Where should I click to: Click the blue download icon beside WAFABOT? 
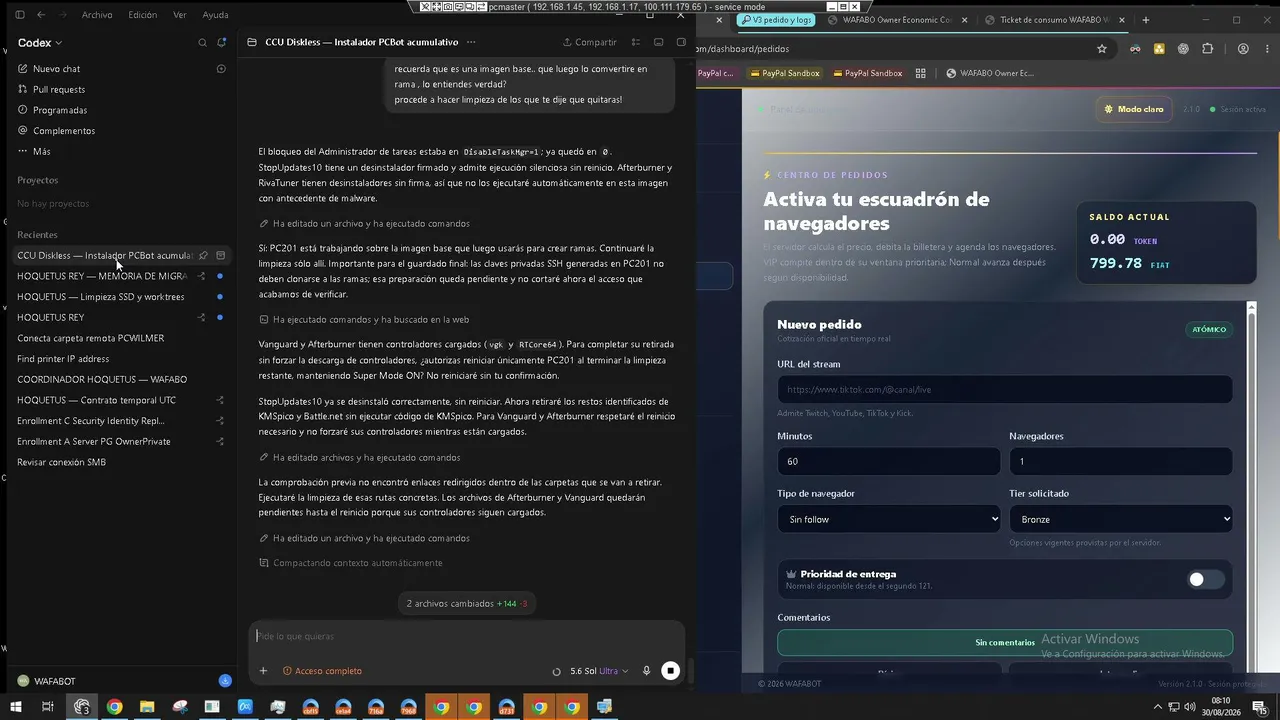click(225, 681)
